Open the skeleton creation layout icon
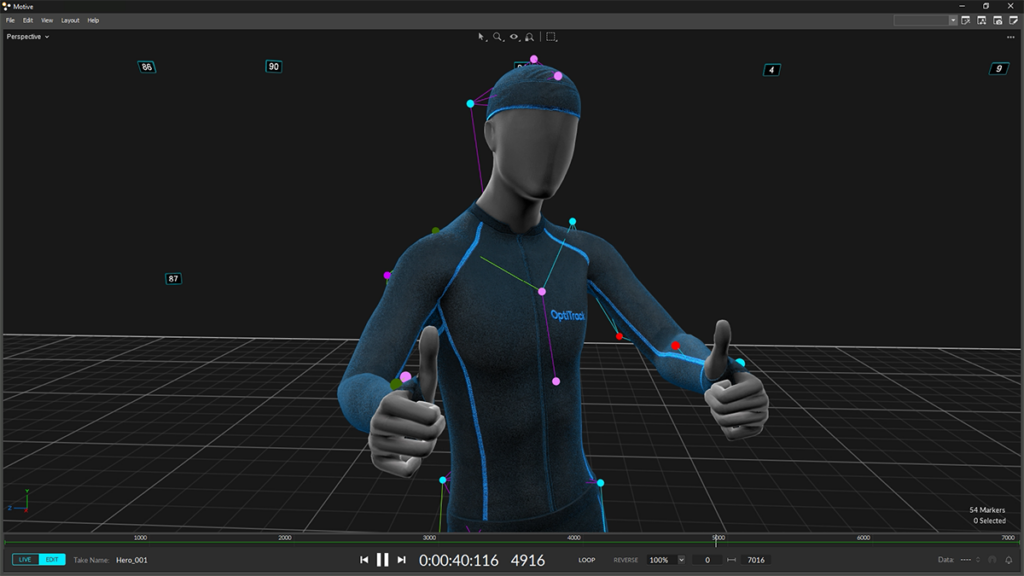1024x576 pixels. click(x=982, y=20)
